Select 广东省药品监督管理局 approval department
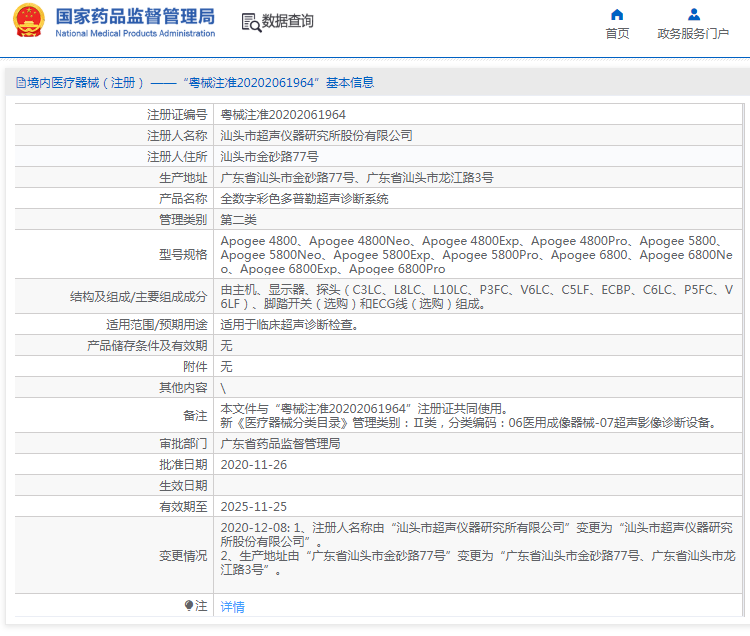 pyautogui.click(x=280, y=444)
